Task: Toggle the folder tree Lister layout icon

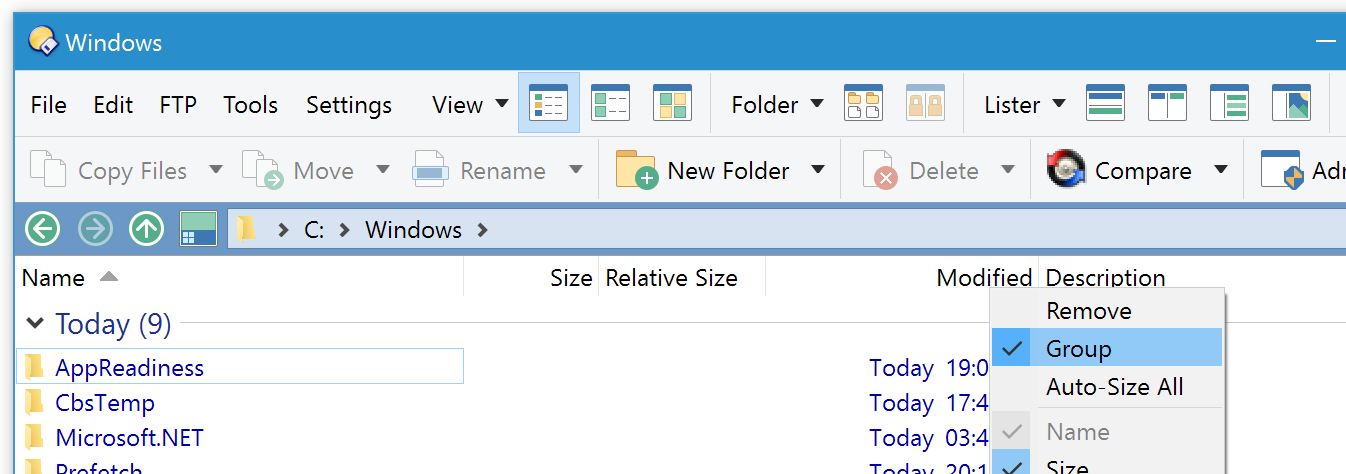Action: click(x=1229, y=103)
